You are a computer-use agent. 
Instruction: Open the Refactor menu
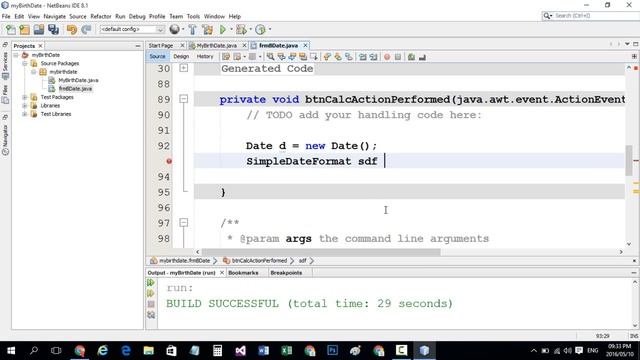(x=101, y=16)
